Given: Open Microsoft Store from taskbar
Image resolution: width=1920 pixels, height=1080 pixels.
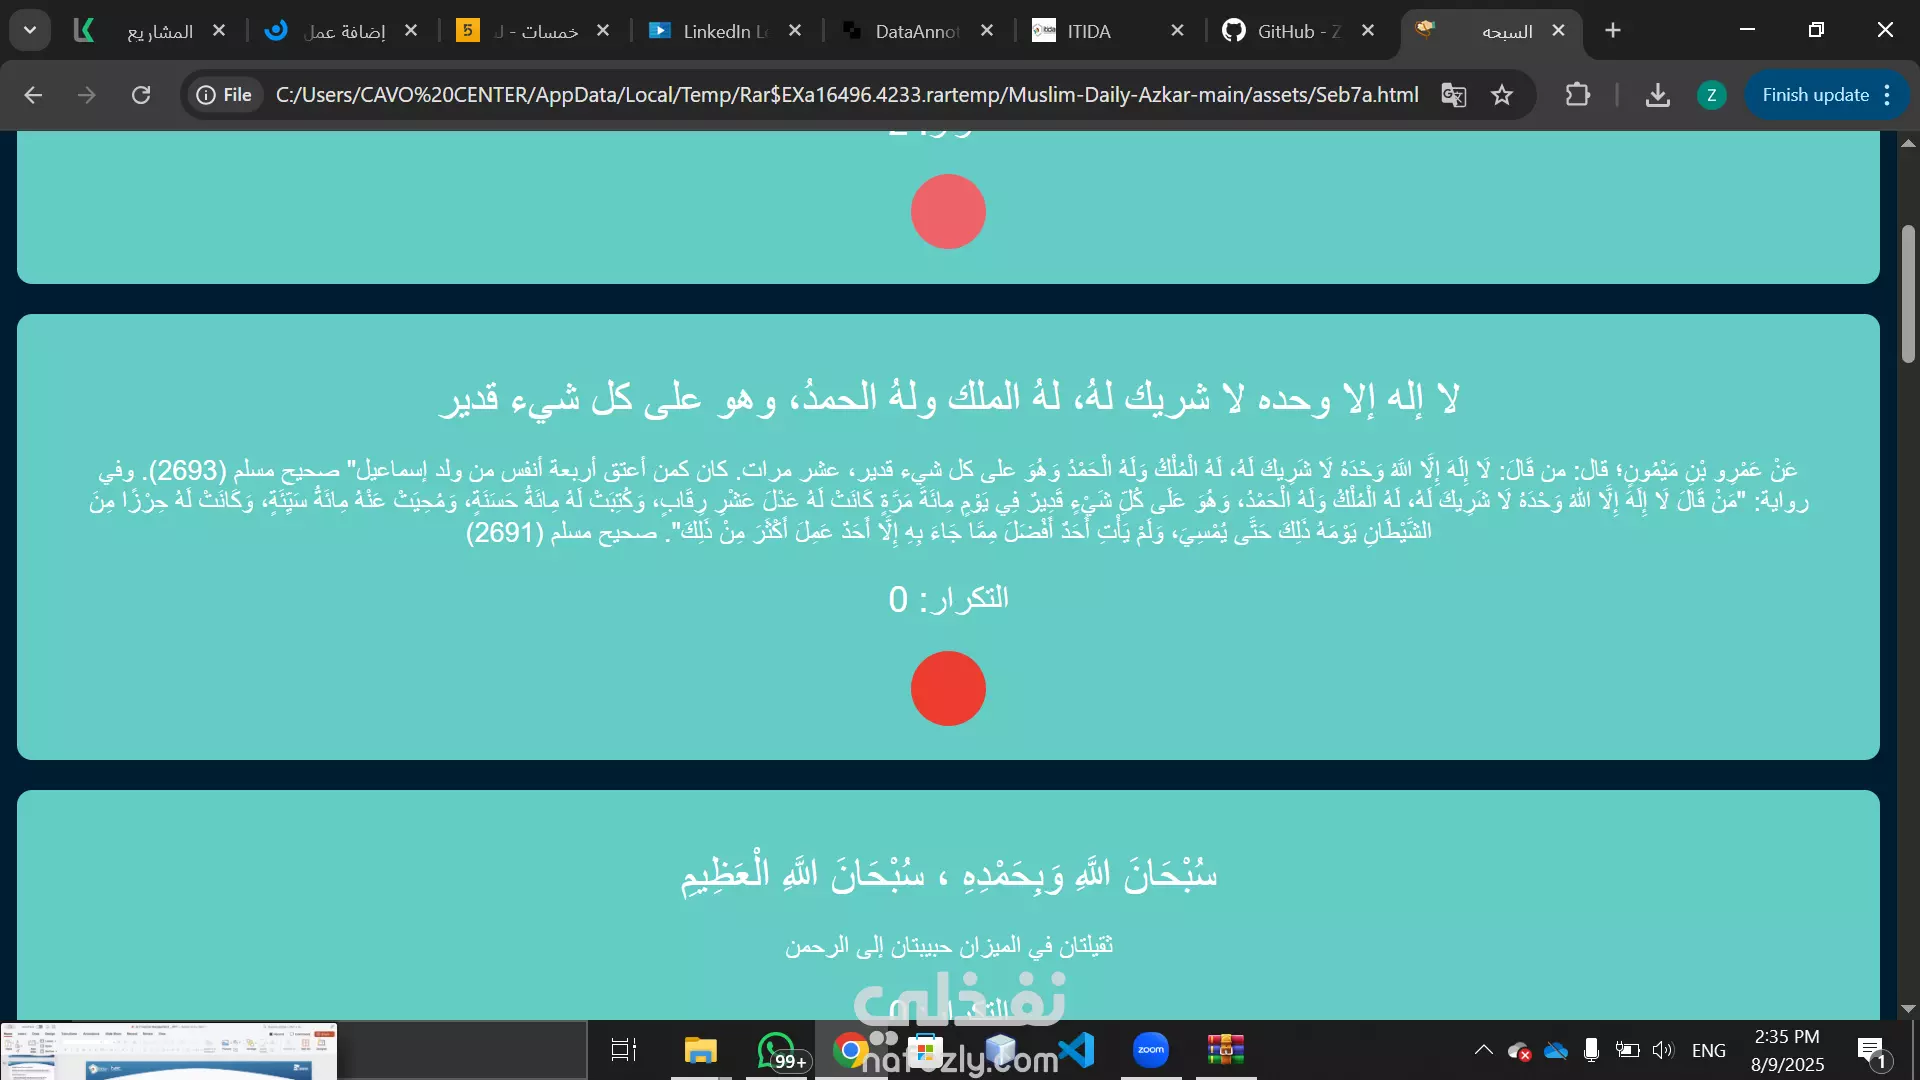Looking at the screenshot, I should [x=926, y=1050].
